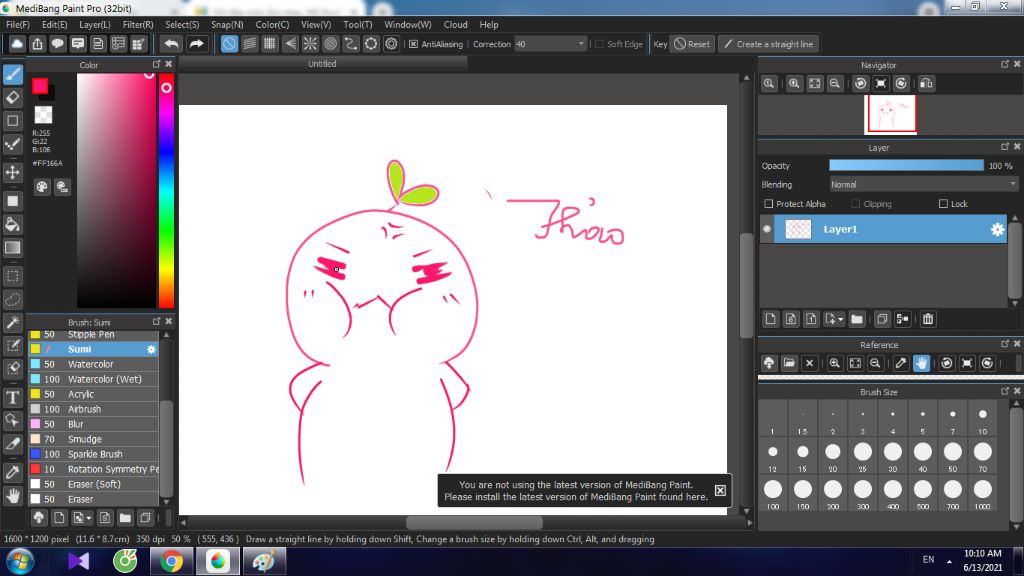
Task: Enable Protect Alpha for the layer
Action: (769, 204)
